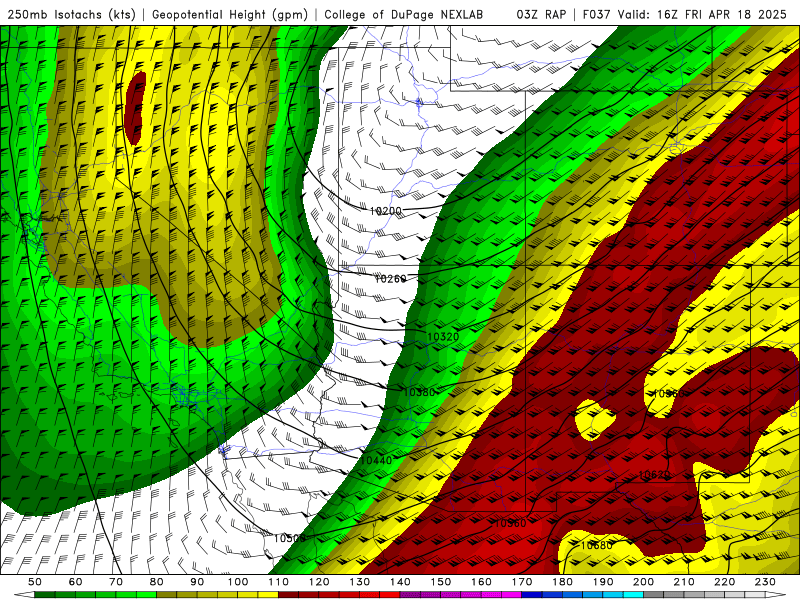The image size is (800, 600).
Task: Click the 10440 height contour label
Action: click(376, 460)
